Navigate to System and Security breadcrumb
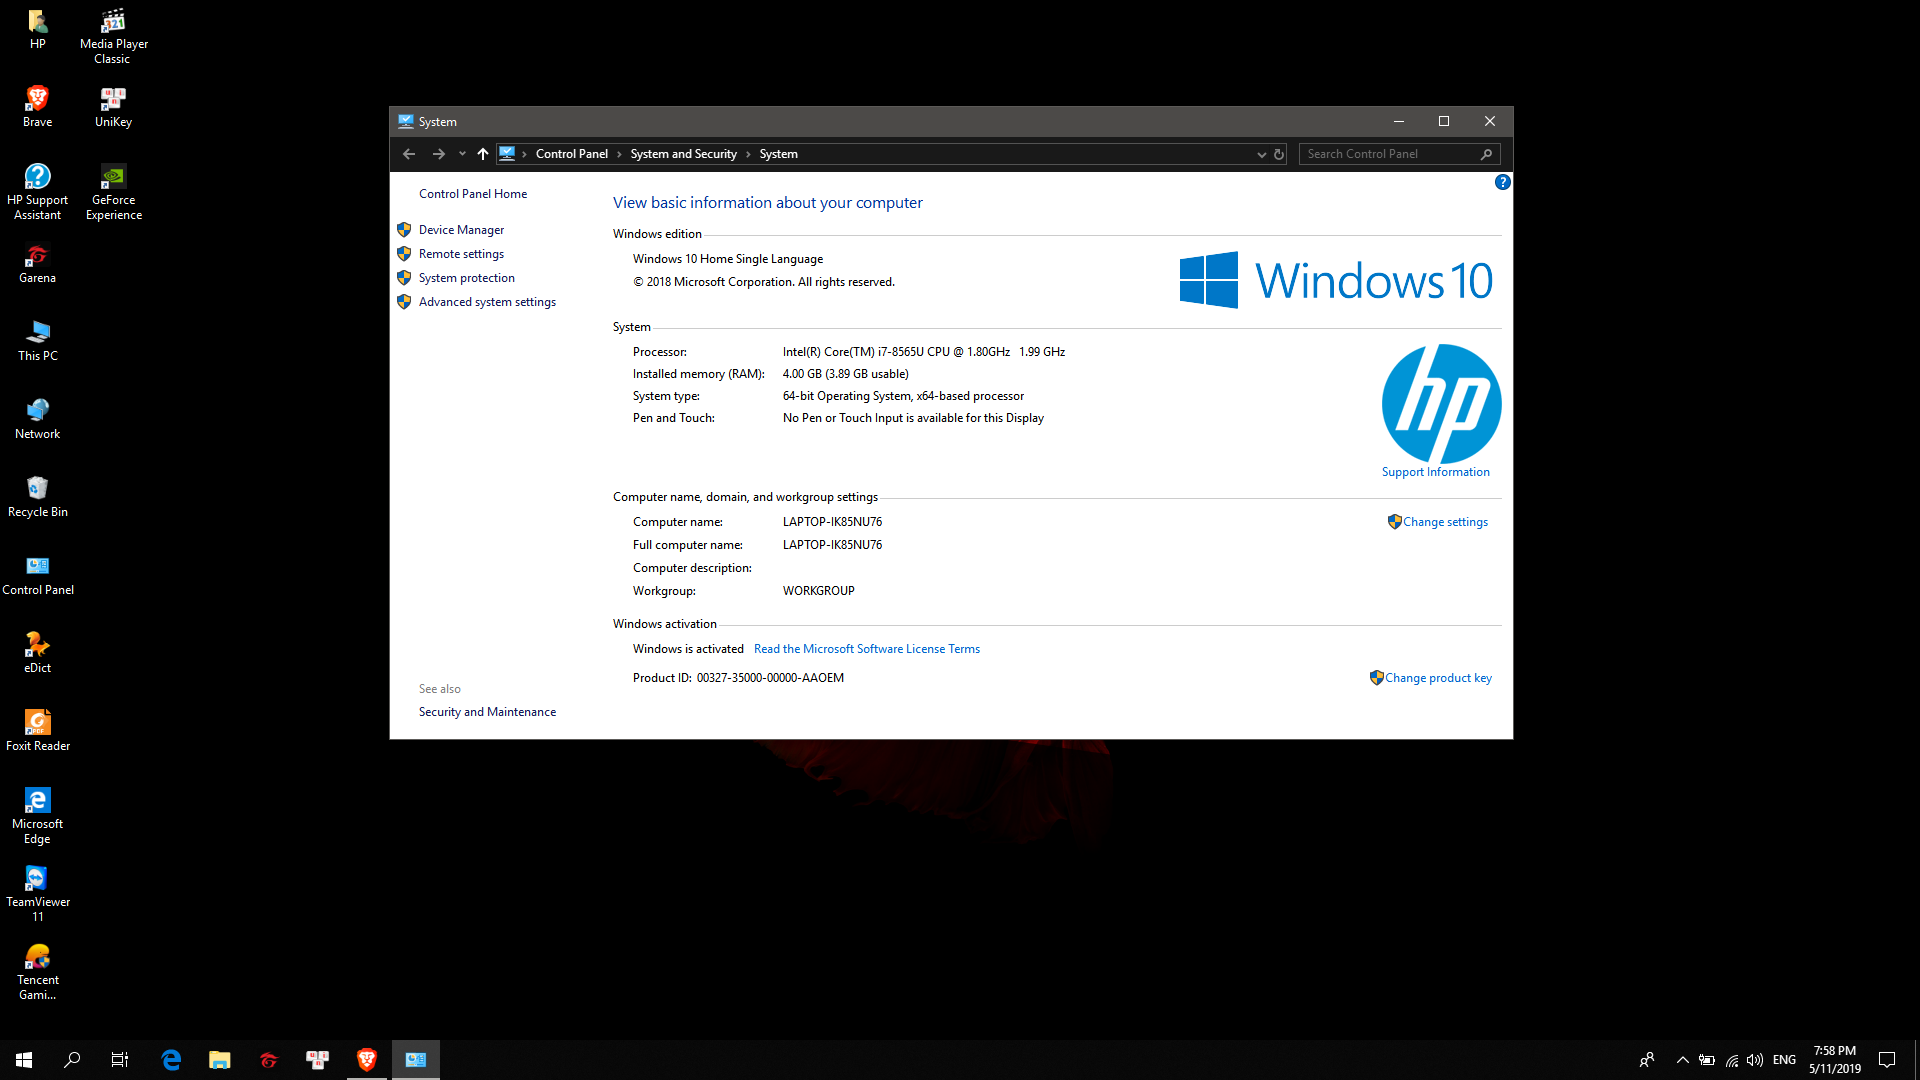Screen dimensions: 1920x1080 [x=683, y=154]
